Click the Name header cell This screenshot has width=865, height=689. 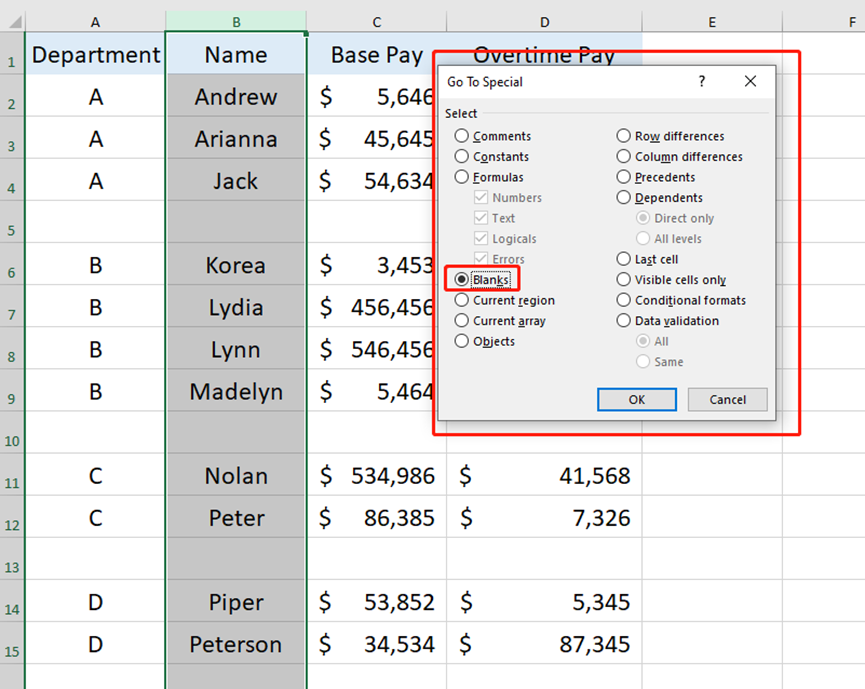pyautogui.click(x=236, y=54)
